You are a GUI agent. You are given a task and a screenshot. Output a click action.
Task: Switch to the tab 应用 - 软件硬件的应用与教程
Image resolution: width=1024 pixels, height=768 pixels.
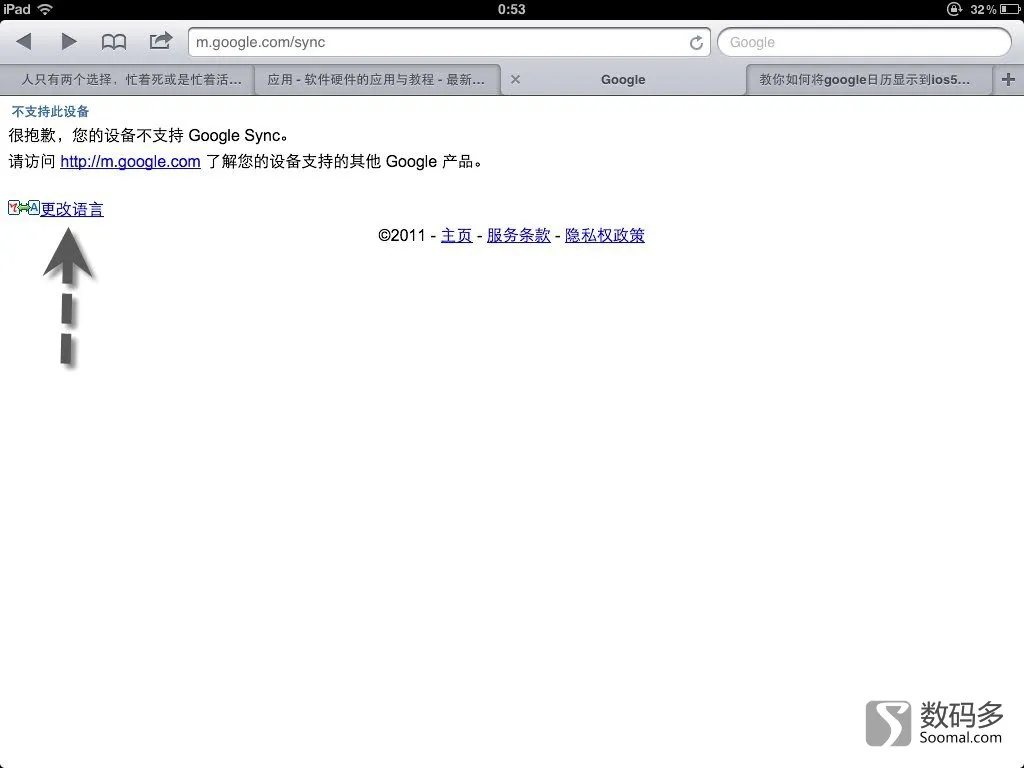coord(377,80)
